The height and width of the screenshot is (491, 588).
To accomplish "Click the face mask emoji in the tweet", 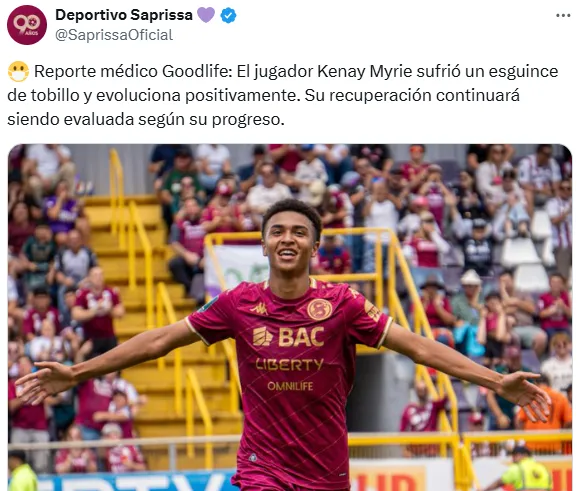I will tap(18, 72).
